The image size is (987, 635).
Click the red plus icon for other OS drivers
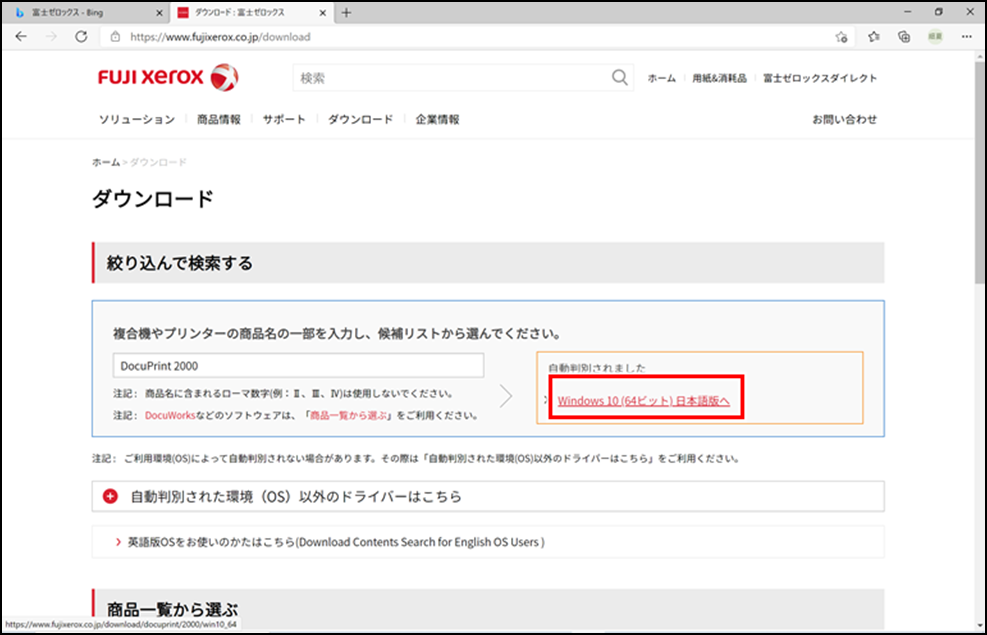point(110,497)
